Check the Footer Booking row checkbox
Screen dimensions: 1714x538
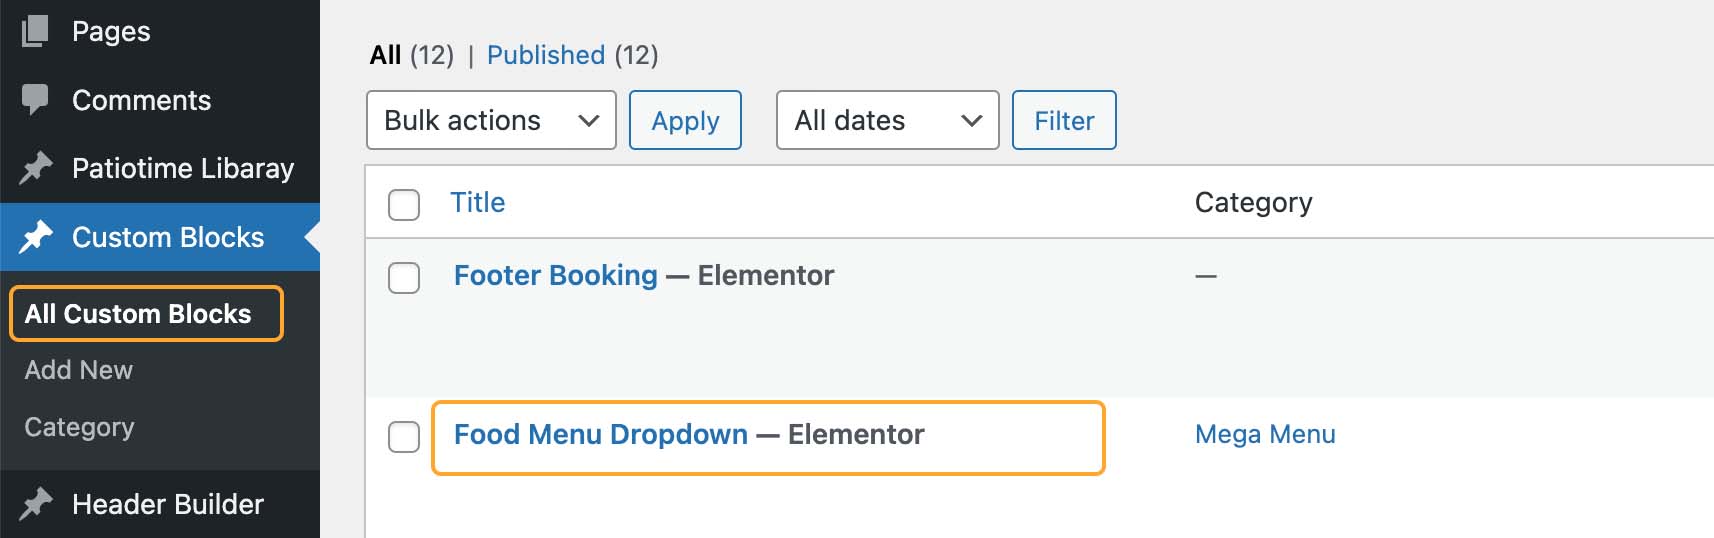click(404, 277)
